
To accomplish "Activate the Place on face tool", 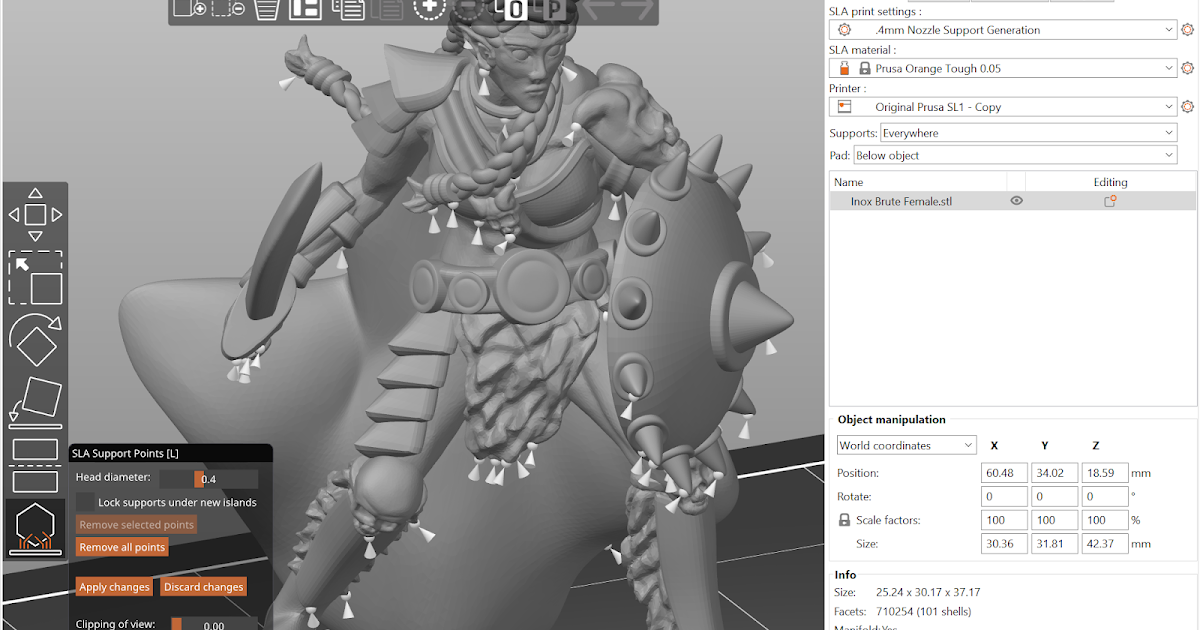I will [x=35, y=400].
